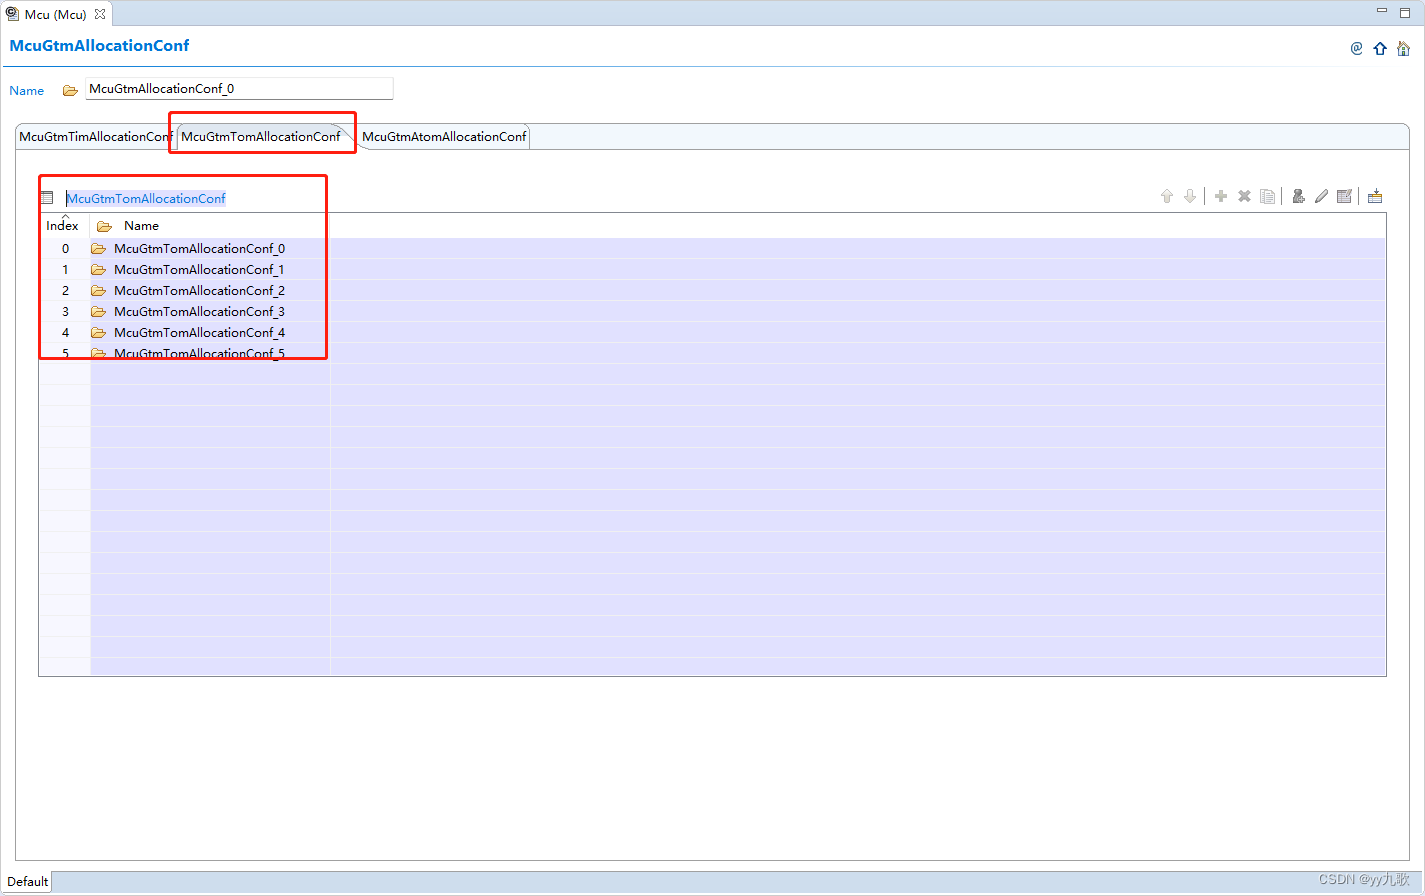Click the move down arrow in table toolbar
Viewport: 1425px width, 896px height.
tap(1190, 196)
